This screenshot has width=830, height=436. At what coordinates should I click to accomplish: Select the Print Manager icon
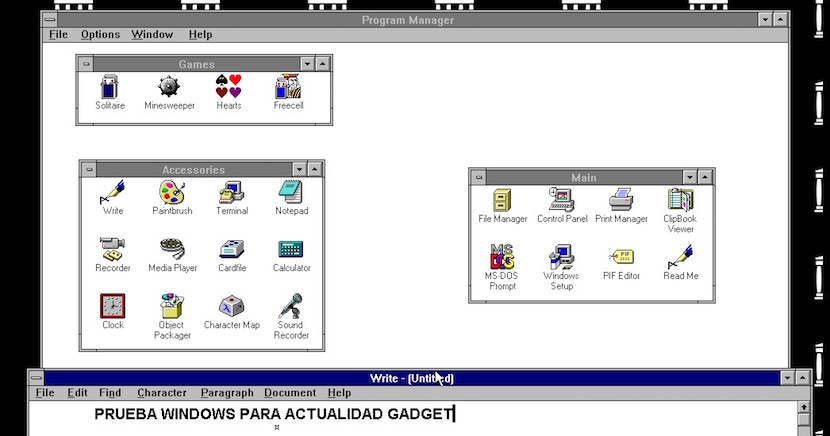[x=621, y=200]
